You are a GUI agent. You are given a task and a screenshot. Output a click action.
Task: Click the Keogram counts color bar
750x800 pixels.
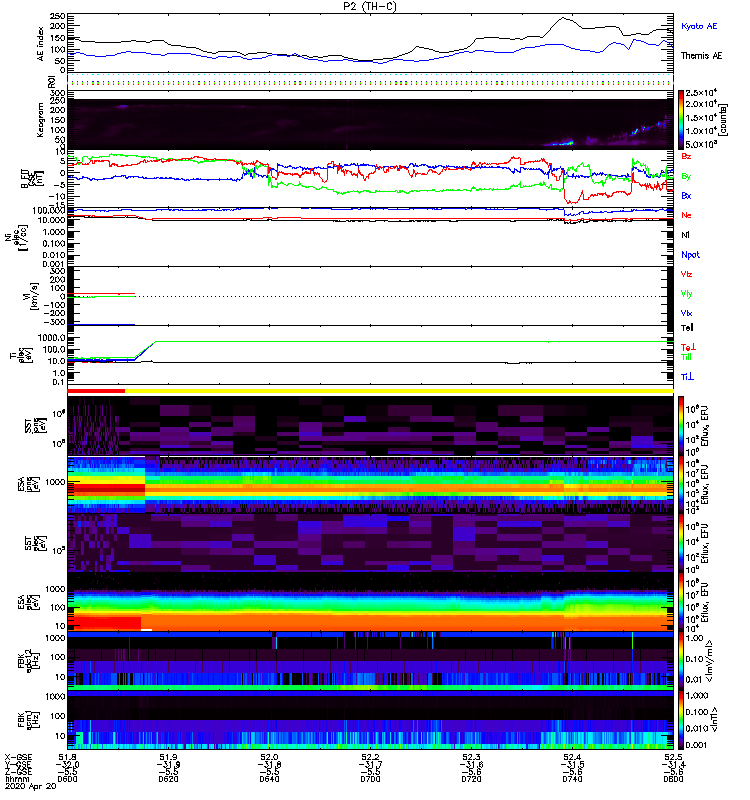coord(681,120)
